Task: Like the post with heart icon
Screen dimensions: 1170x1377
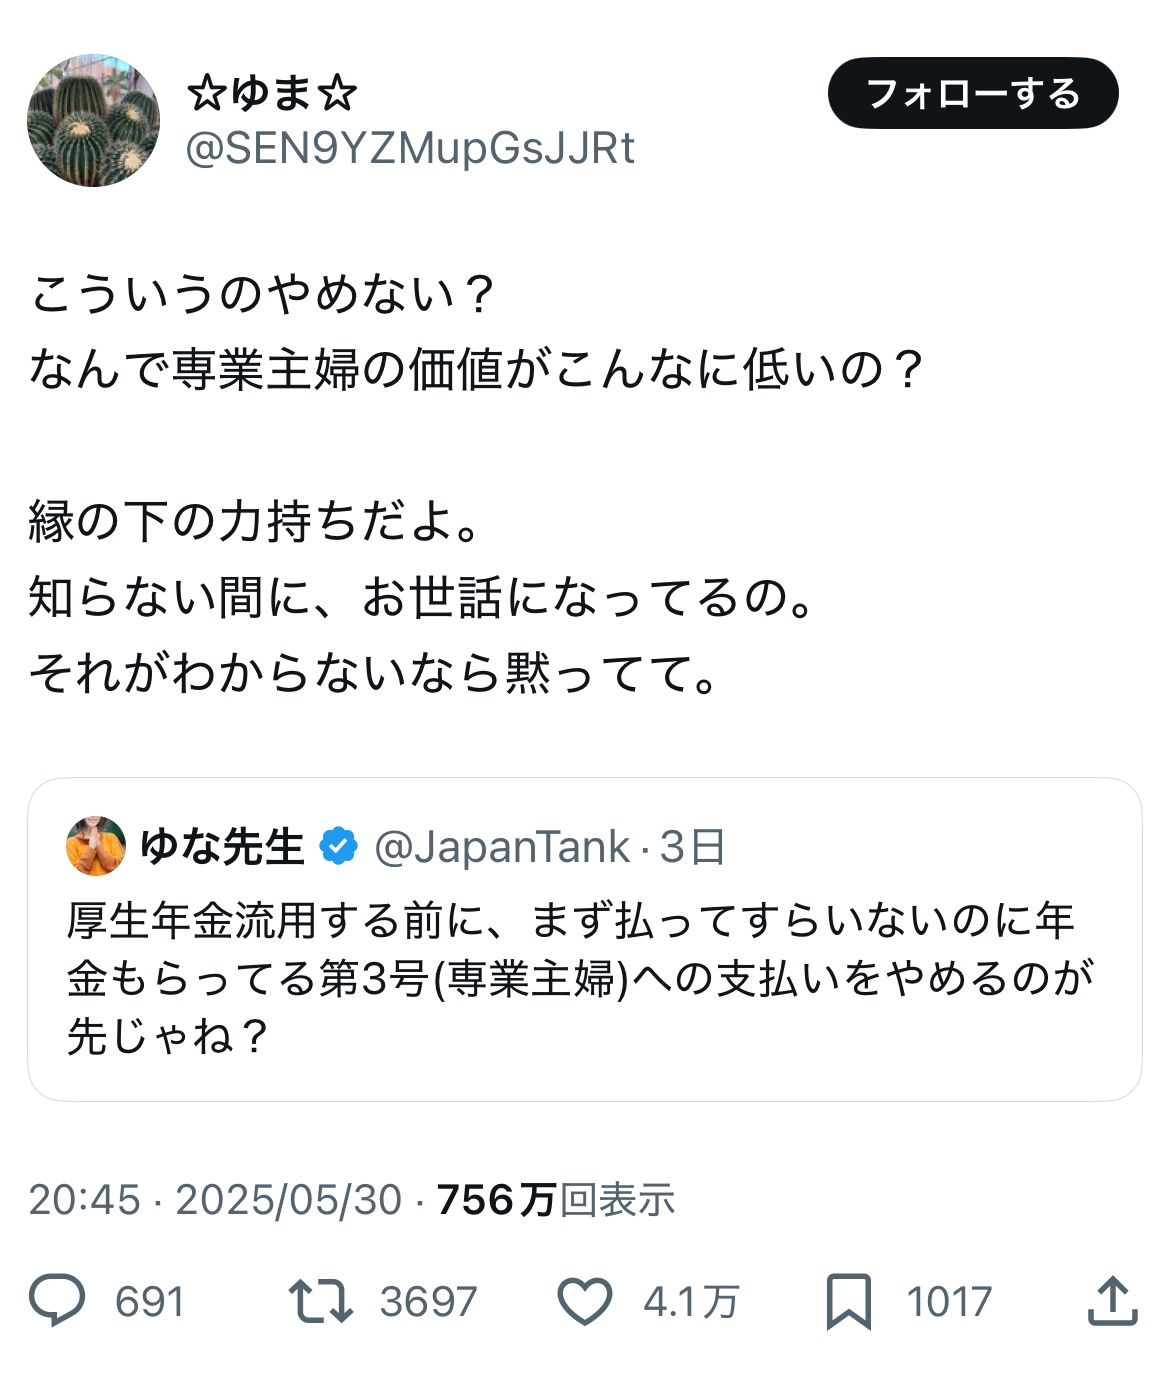Action: pos(584,1301)
